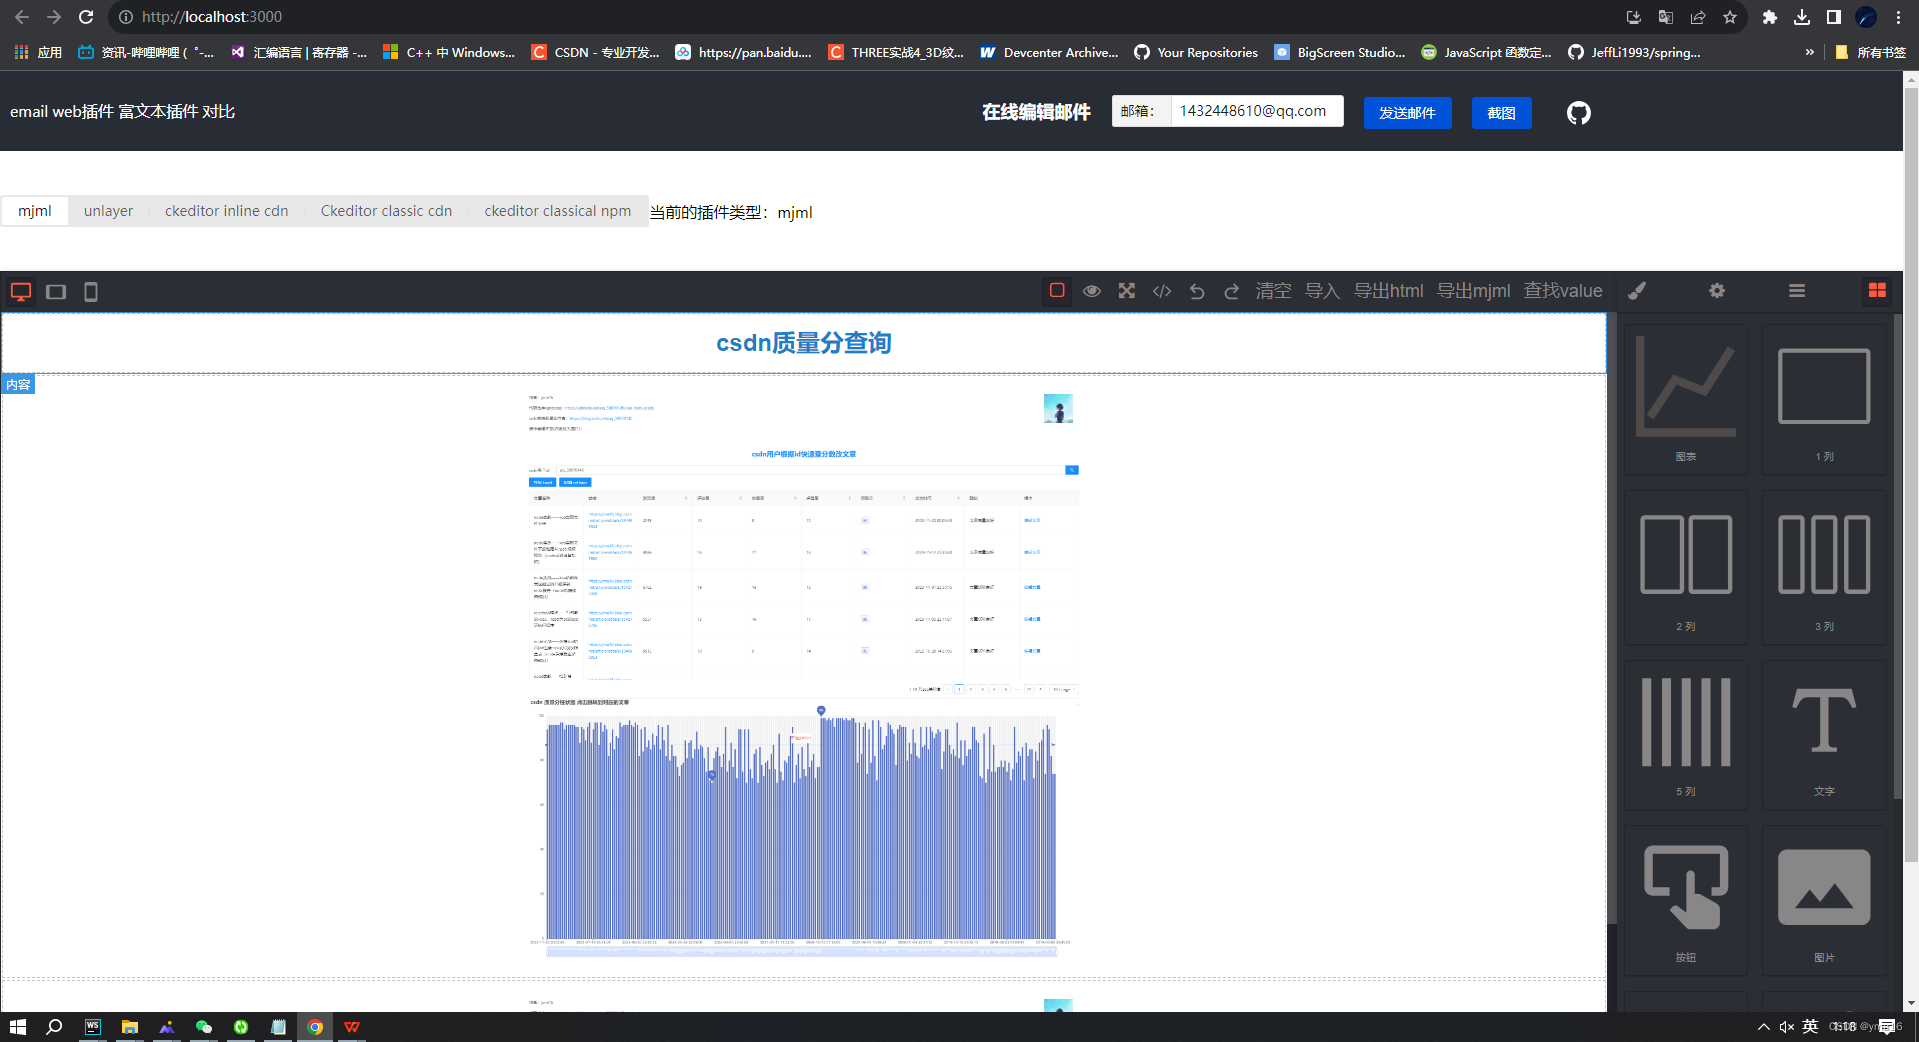Toggle preview mode with the eye icon
The width and height of the screenshot is (1919, 1042).
pyautogui.click(x=1091, y=291)
